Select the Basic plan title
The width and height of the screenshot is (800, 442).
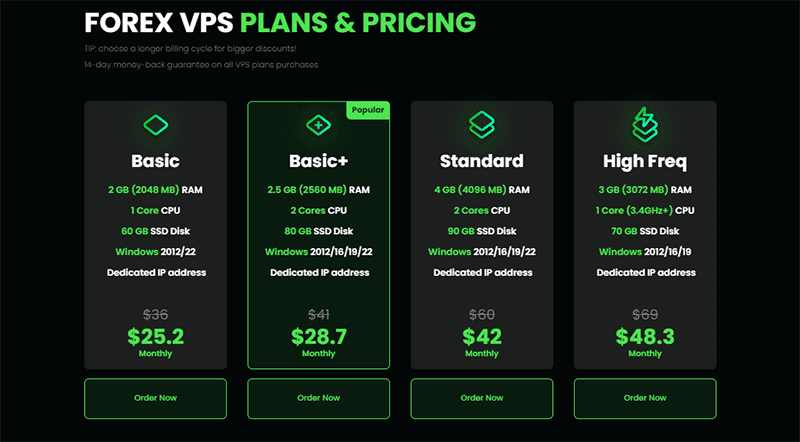pos(155,160)
